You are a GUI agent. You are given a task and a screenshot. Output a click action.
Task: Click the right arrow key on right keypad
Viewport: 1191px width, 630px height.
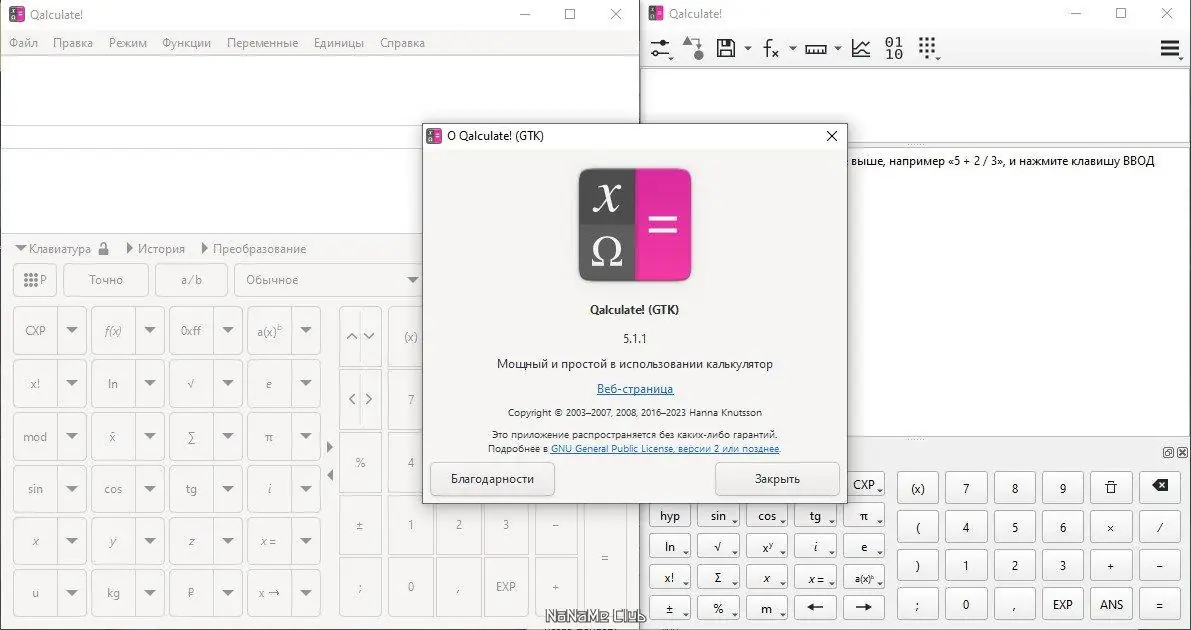point(864,608)
